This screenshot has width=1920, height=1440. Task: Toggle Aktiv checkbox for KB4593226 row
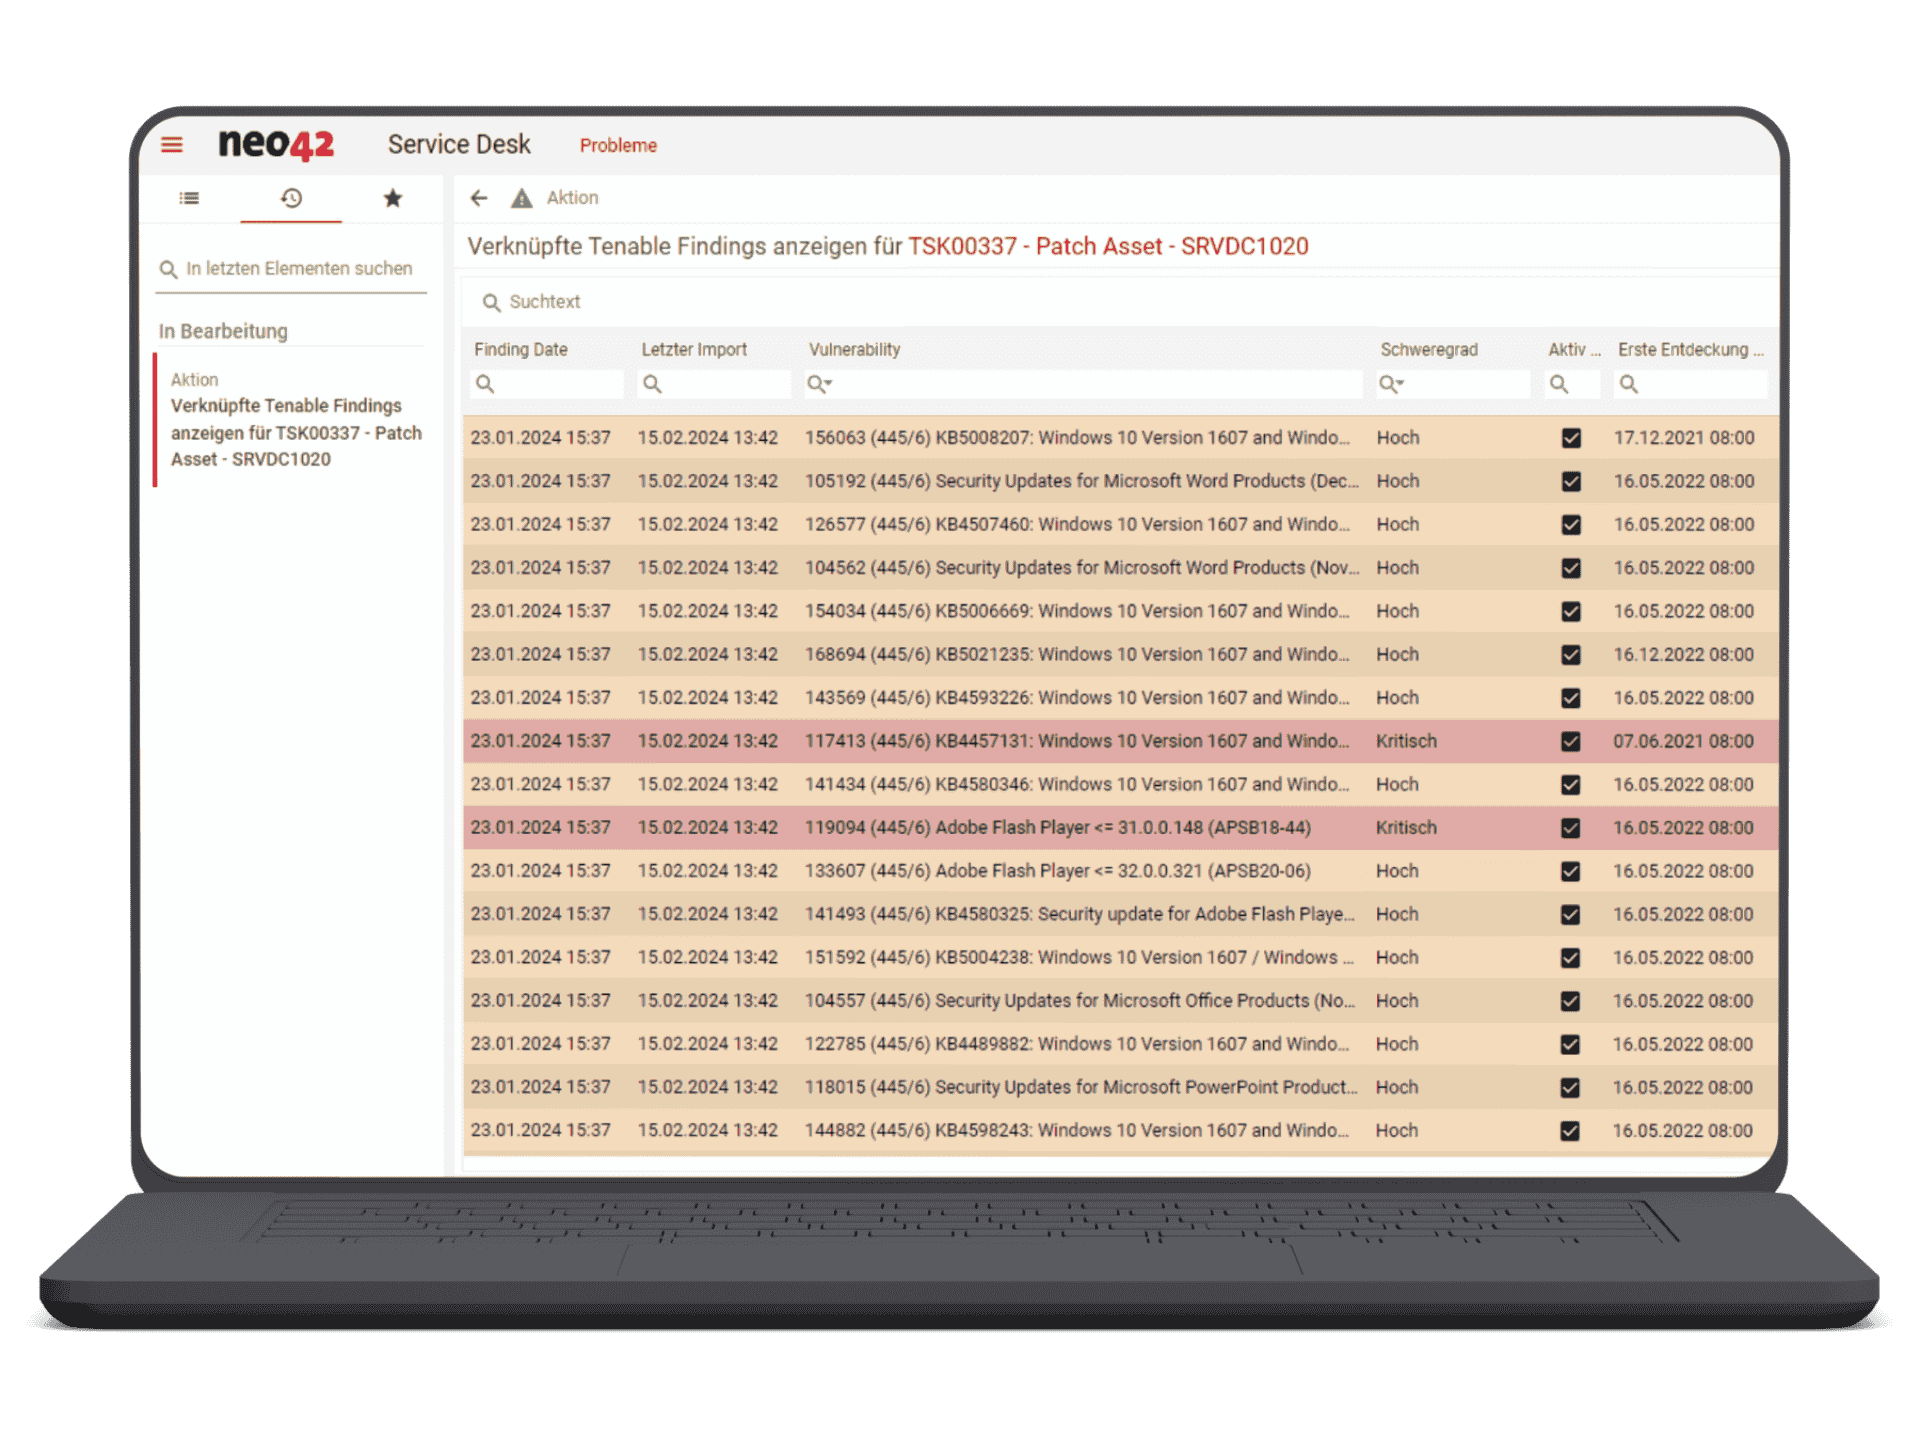[x=1571, y=698]
